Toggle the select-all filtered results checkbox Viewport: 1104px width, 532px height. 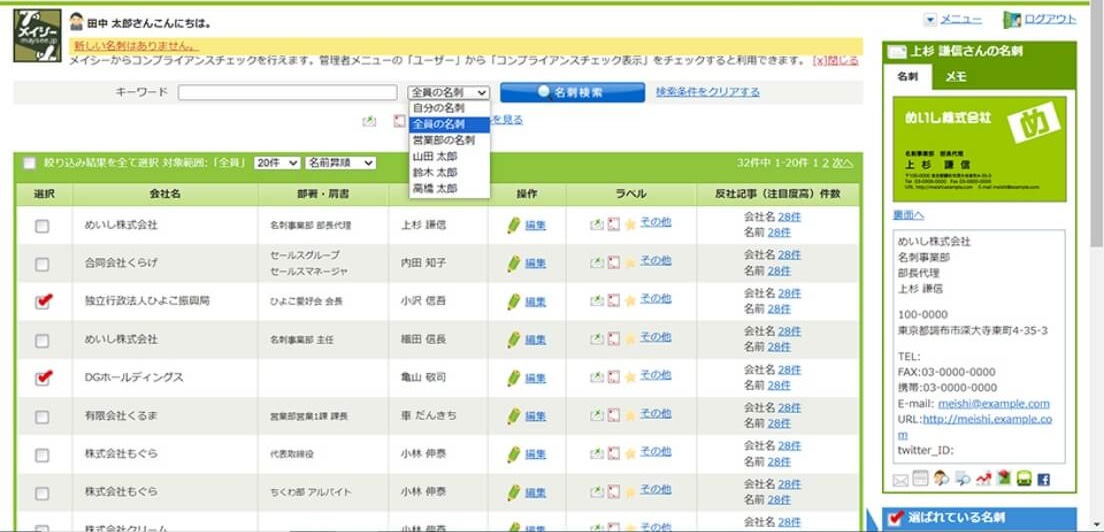pos(29,163)
